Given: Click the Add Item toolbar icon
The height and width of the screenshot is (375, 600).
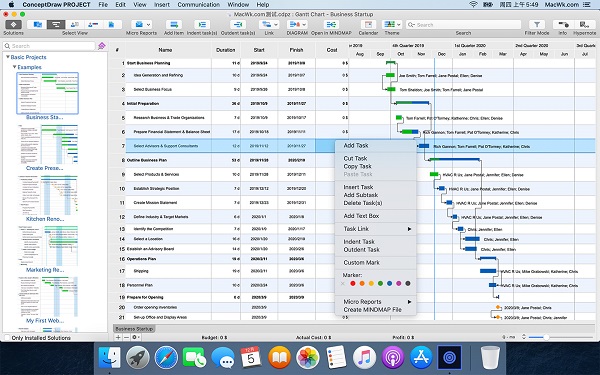Looking at the screenshot, I should click(x=174, y=24).
